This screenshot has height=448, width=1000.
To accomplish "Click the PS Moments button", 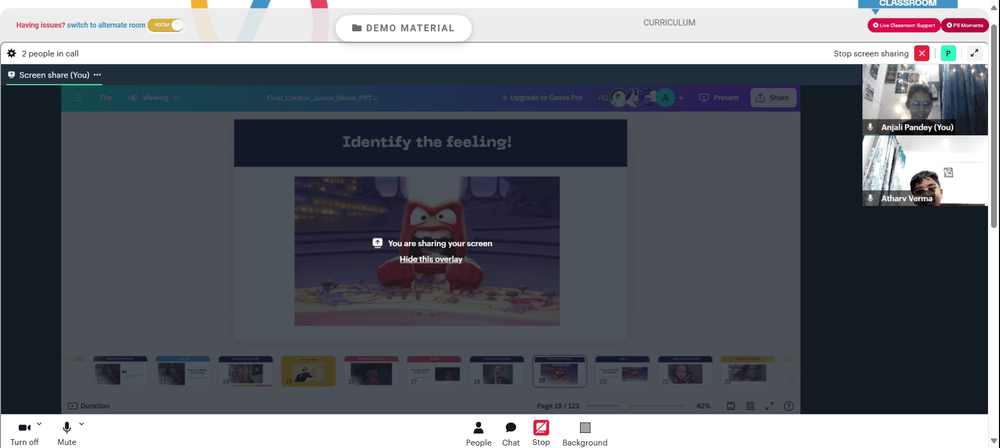I will pos(965,25).
